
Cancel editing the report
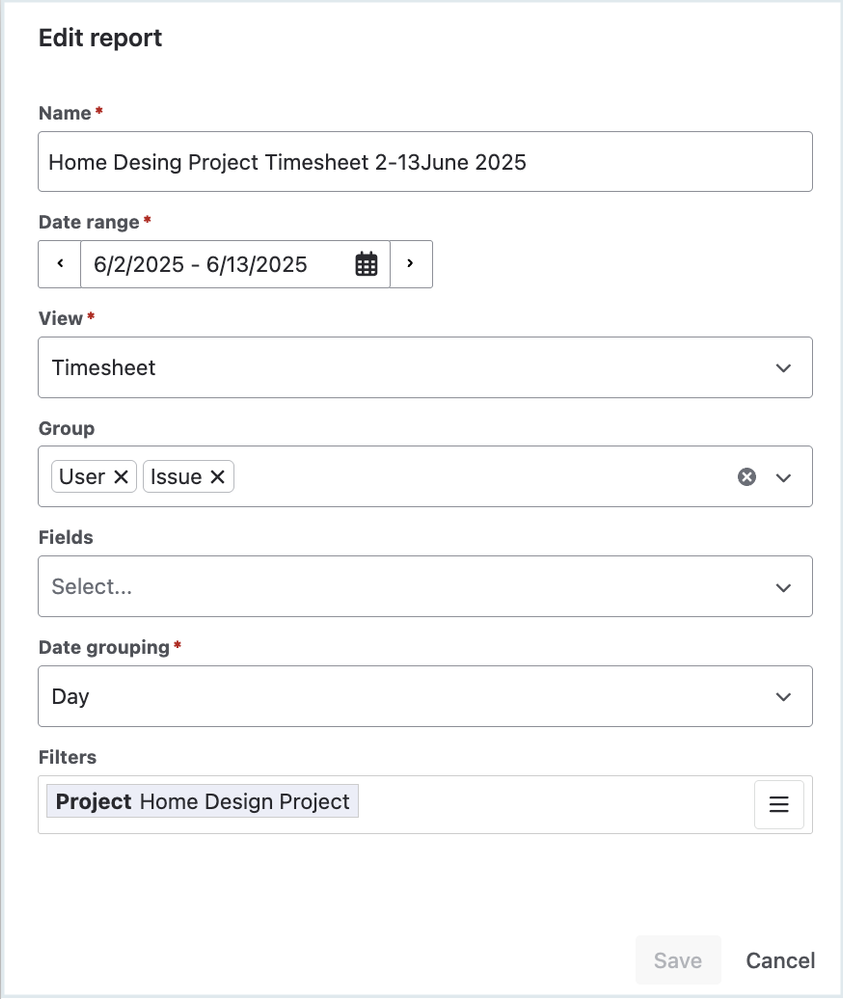point(780,961)
